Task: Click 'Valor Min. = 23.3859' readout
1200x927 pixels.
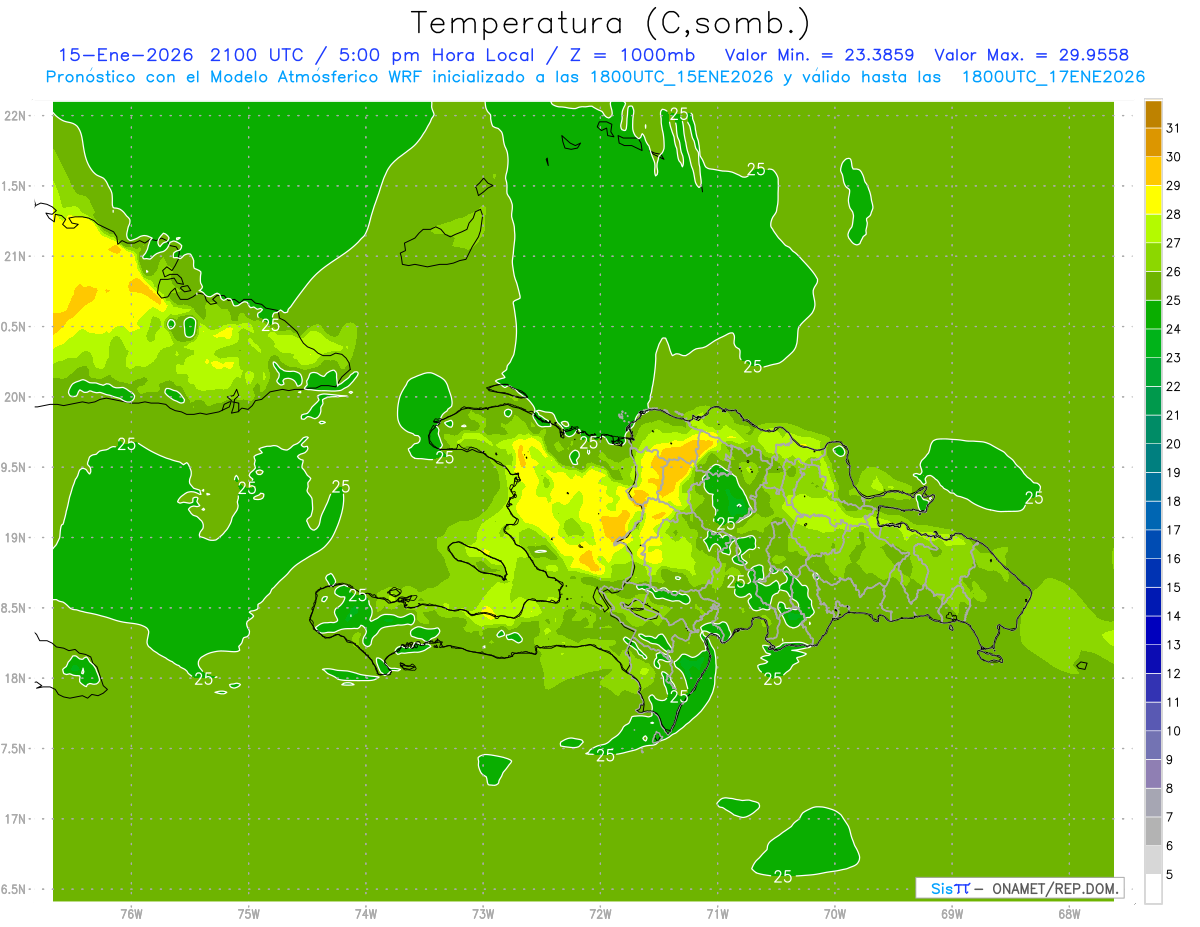Action: 819,55
